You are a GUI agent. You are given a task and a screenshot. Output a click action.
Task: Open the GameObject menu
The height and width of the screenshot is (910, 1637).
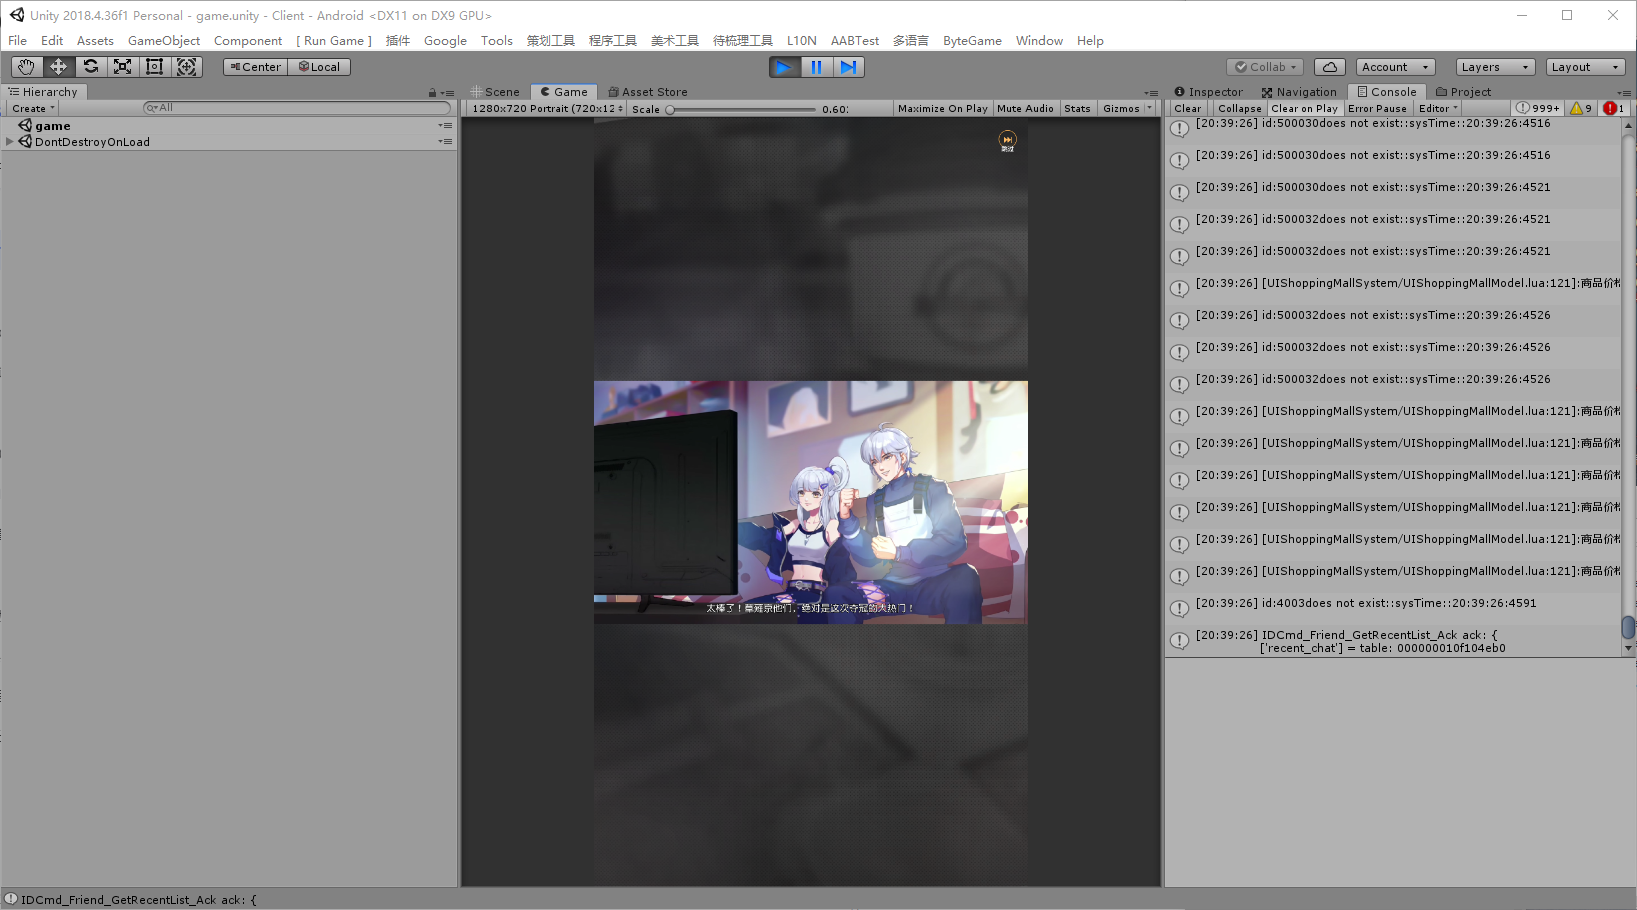[x=164, y=41]
